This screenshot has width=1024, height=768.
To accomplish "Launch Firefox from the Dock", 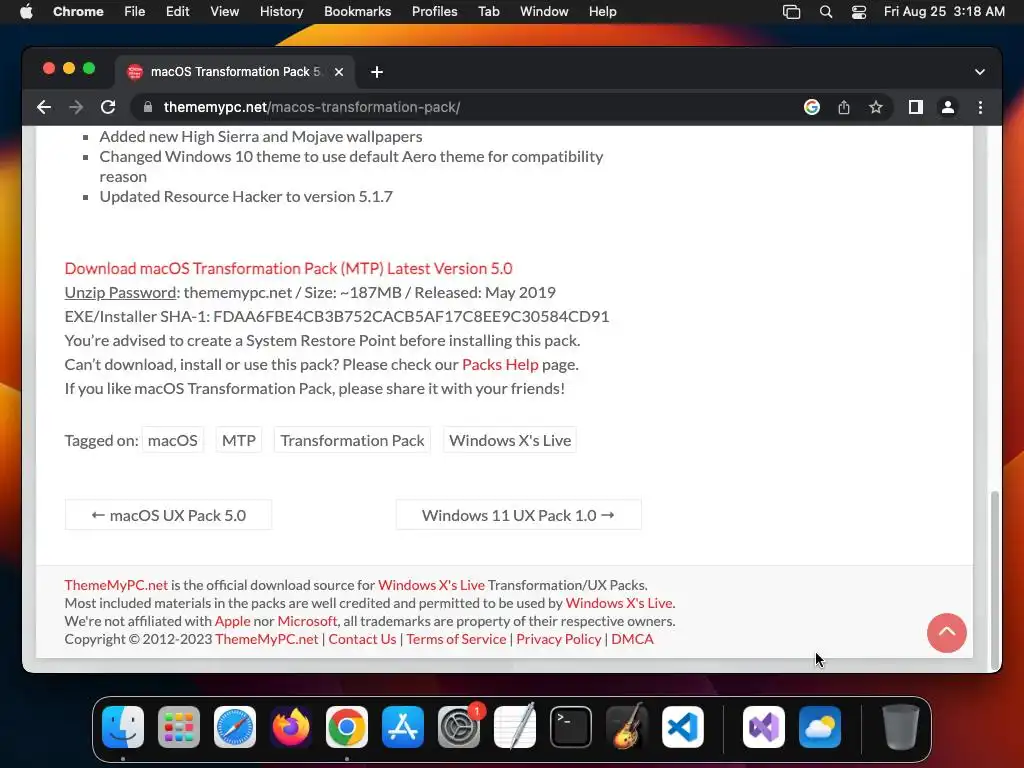I will 291,727.
